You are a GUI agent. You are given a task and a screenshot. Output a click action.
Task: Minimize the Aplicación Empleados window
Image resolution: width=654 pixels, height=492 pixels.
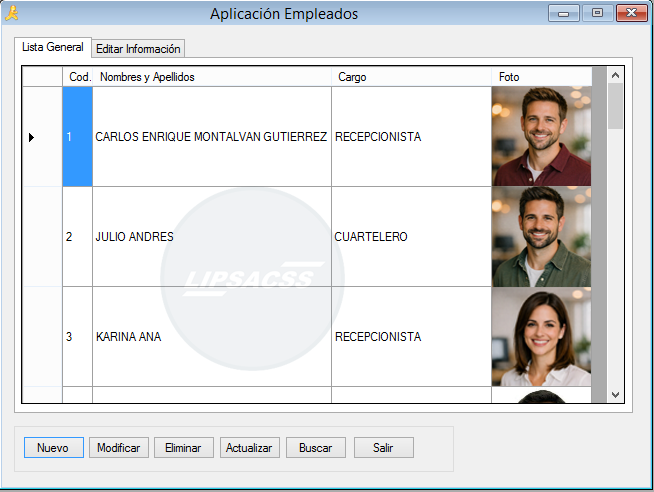(x=563, y=13)
